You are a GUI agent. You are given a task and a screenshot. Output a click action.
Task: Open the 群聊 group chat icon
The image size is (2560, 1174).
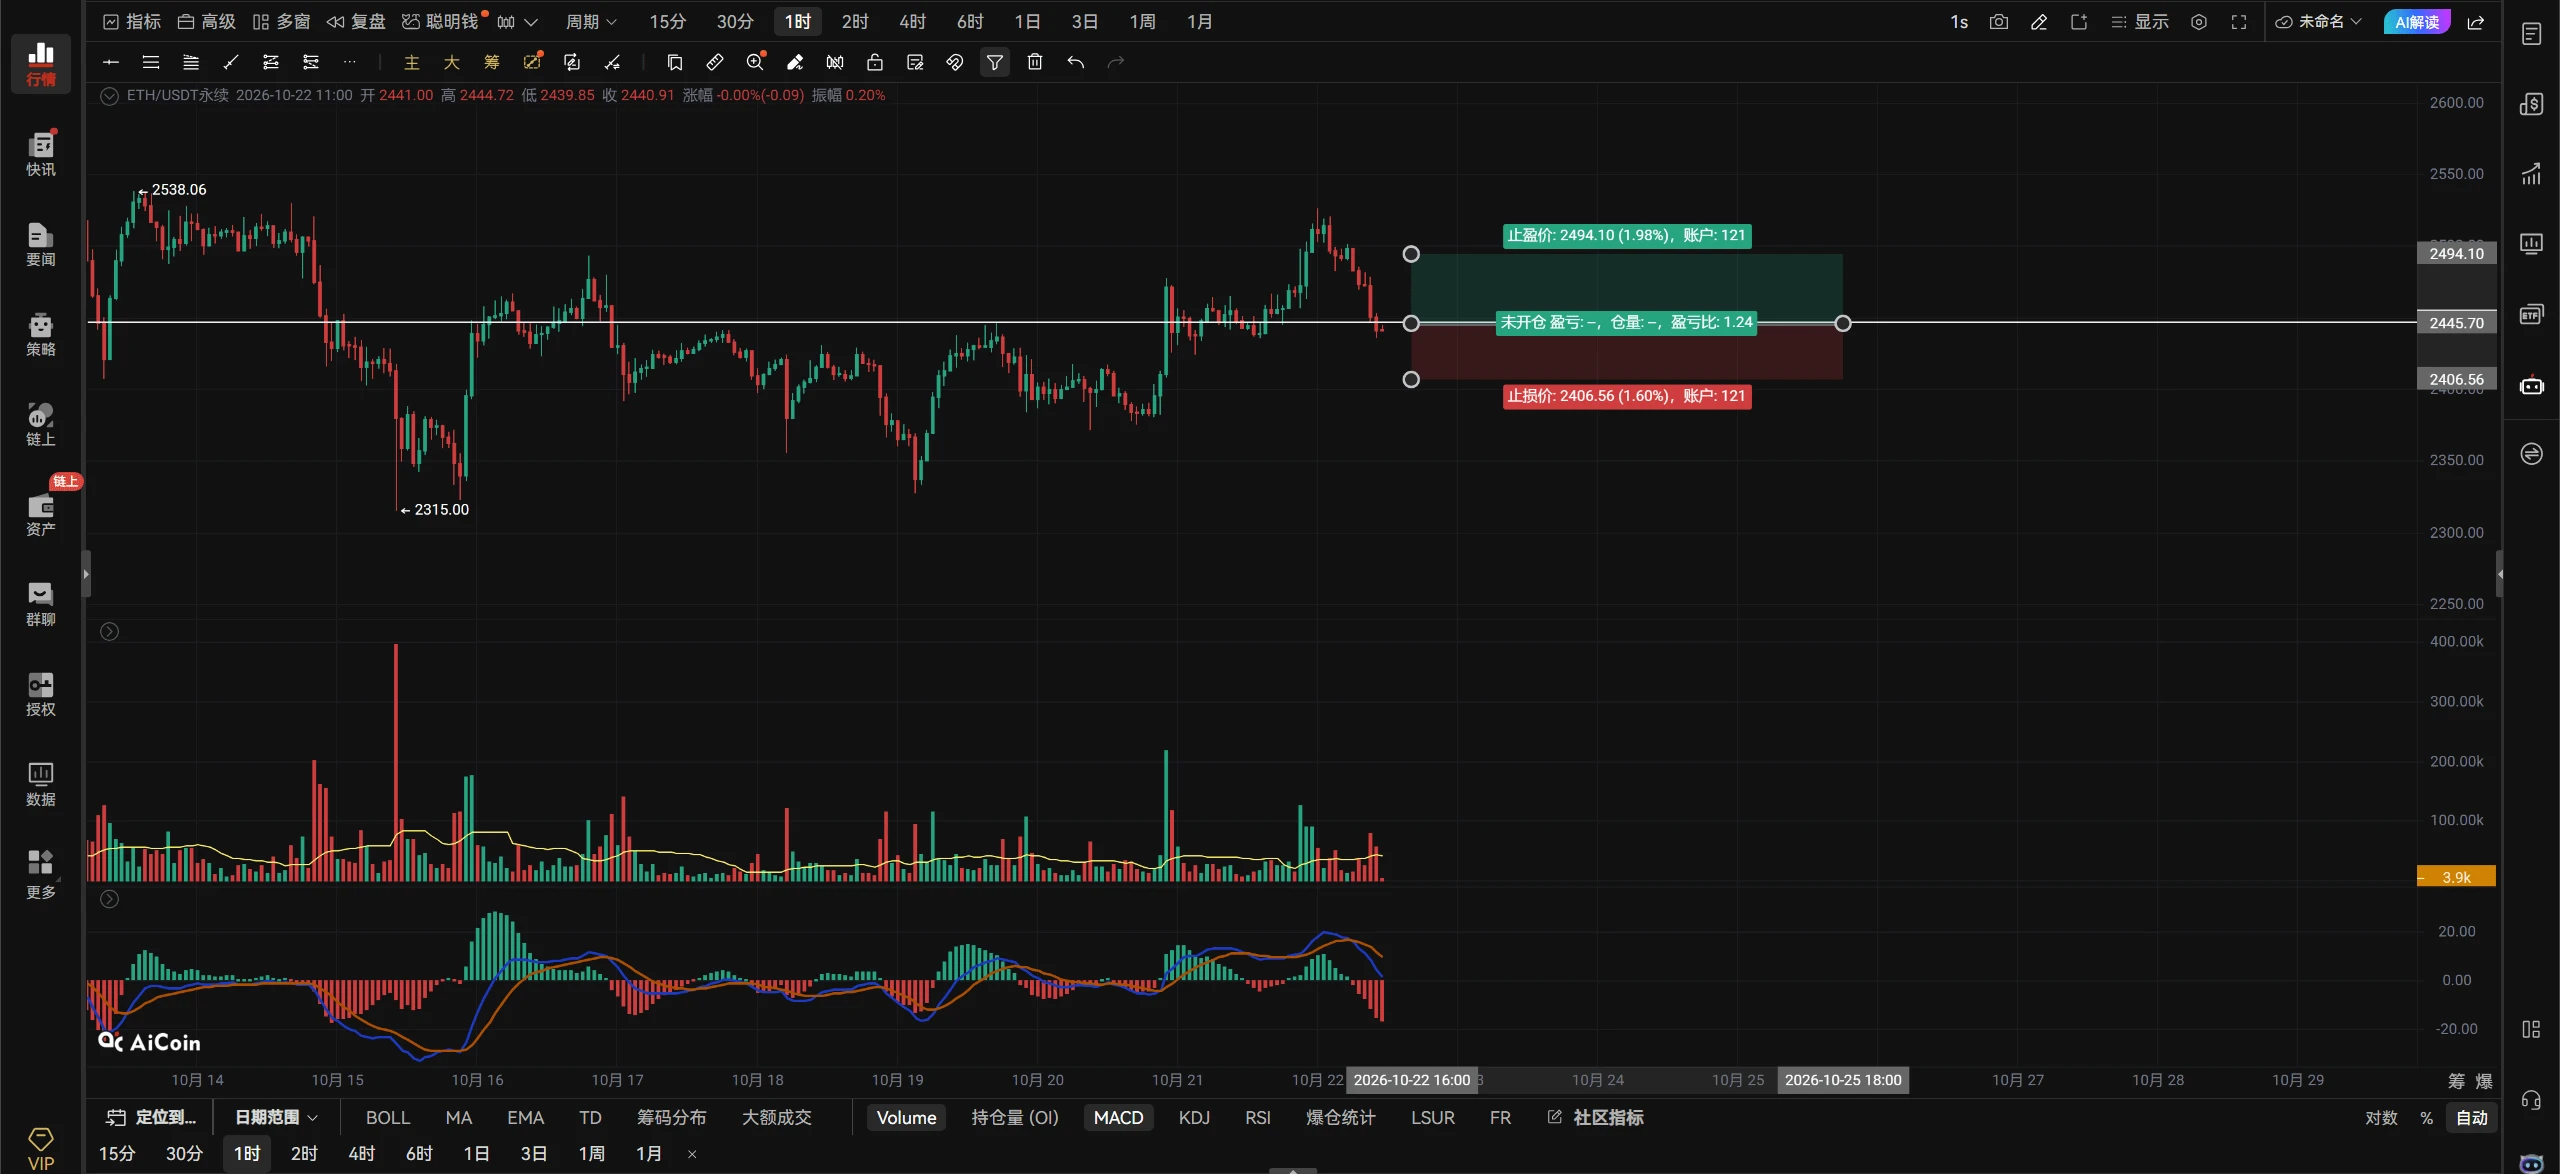[x=40, y=603]
